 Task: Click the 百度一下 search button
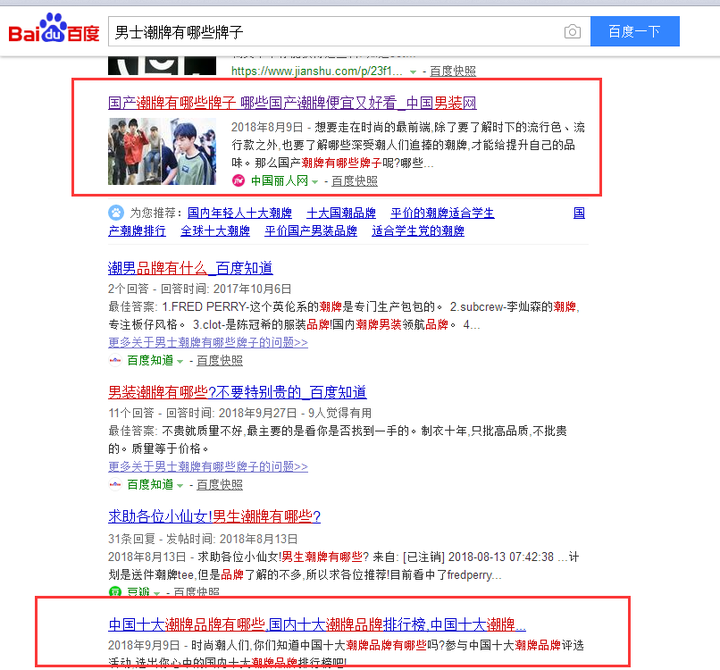pyautogui.click(x=635, y=31)
